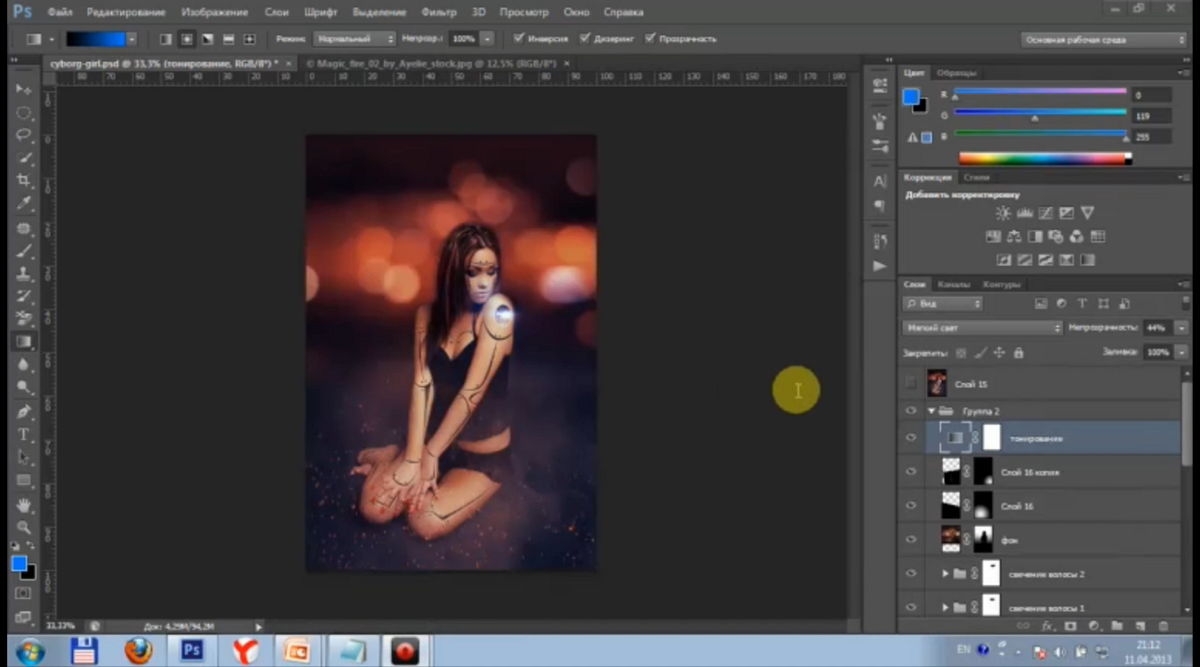Show the hidden layer Слой 15
Viewport: 1200px width, 667px height.
pyautogui.click(x=910, y=383)
